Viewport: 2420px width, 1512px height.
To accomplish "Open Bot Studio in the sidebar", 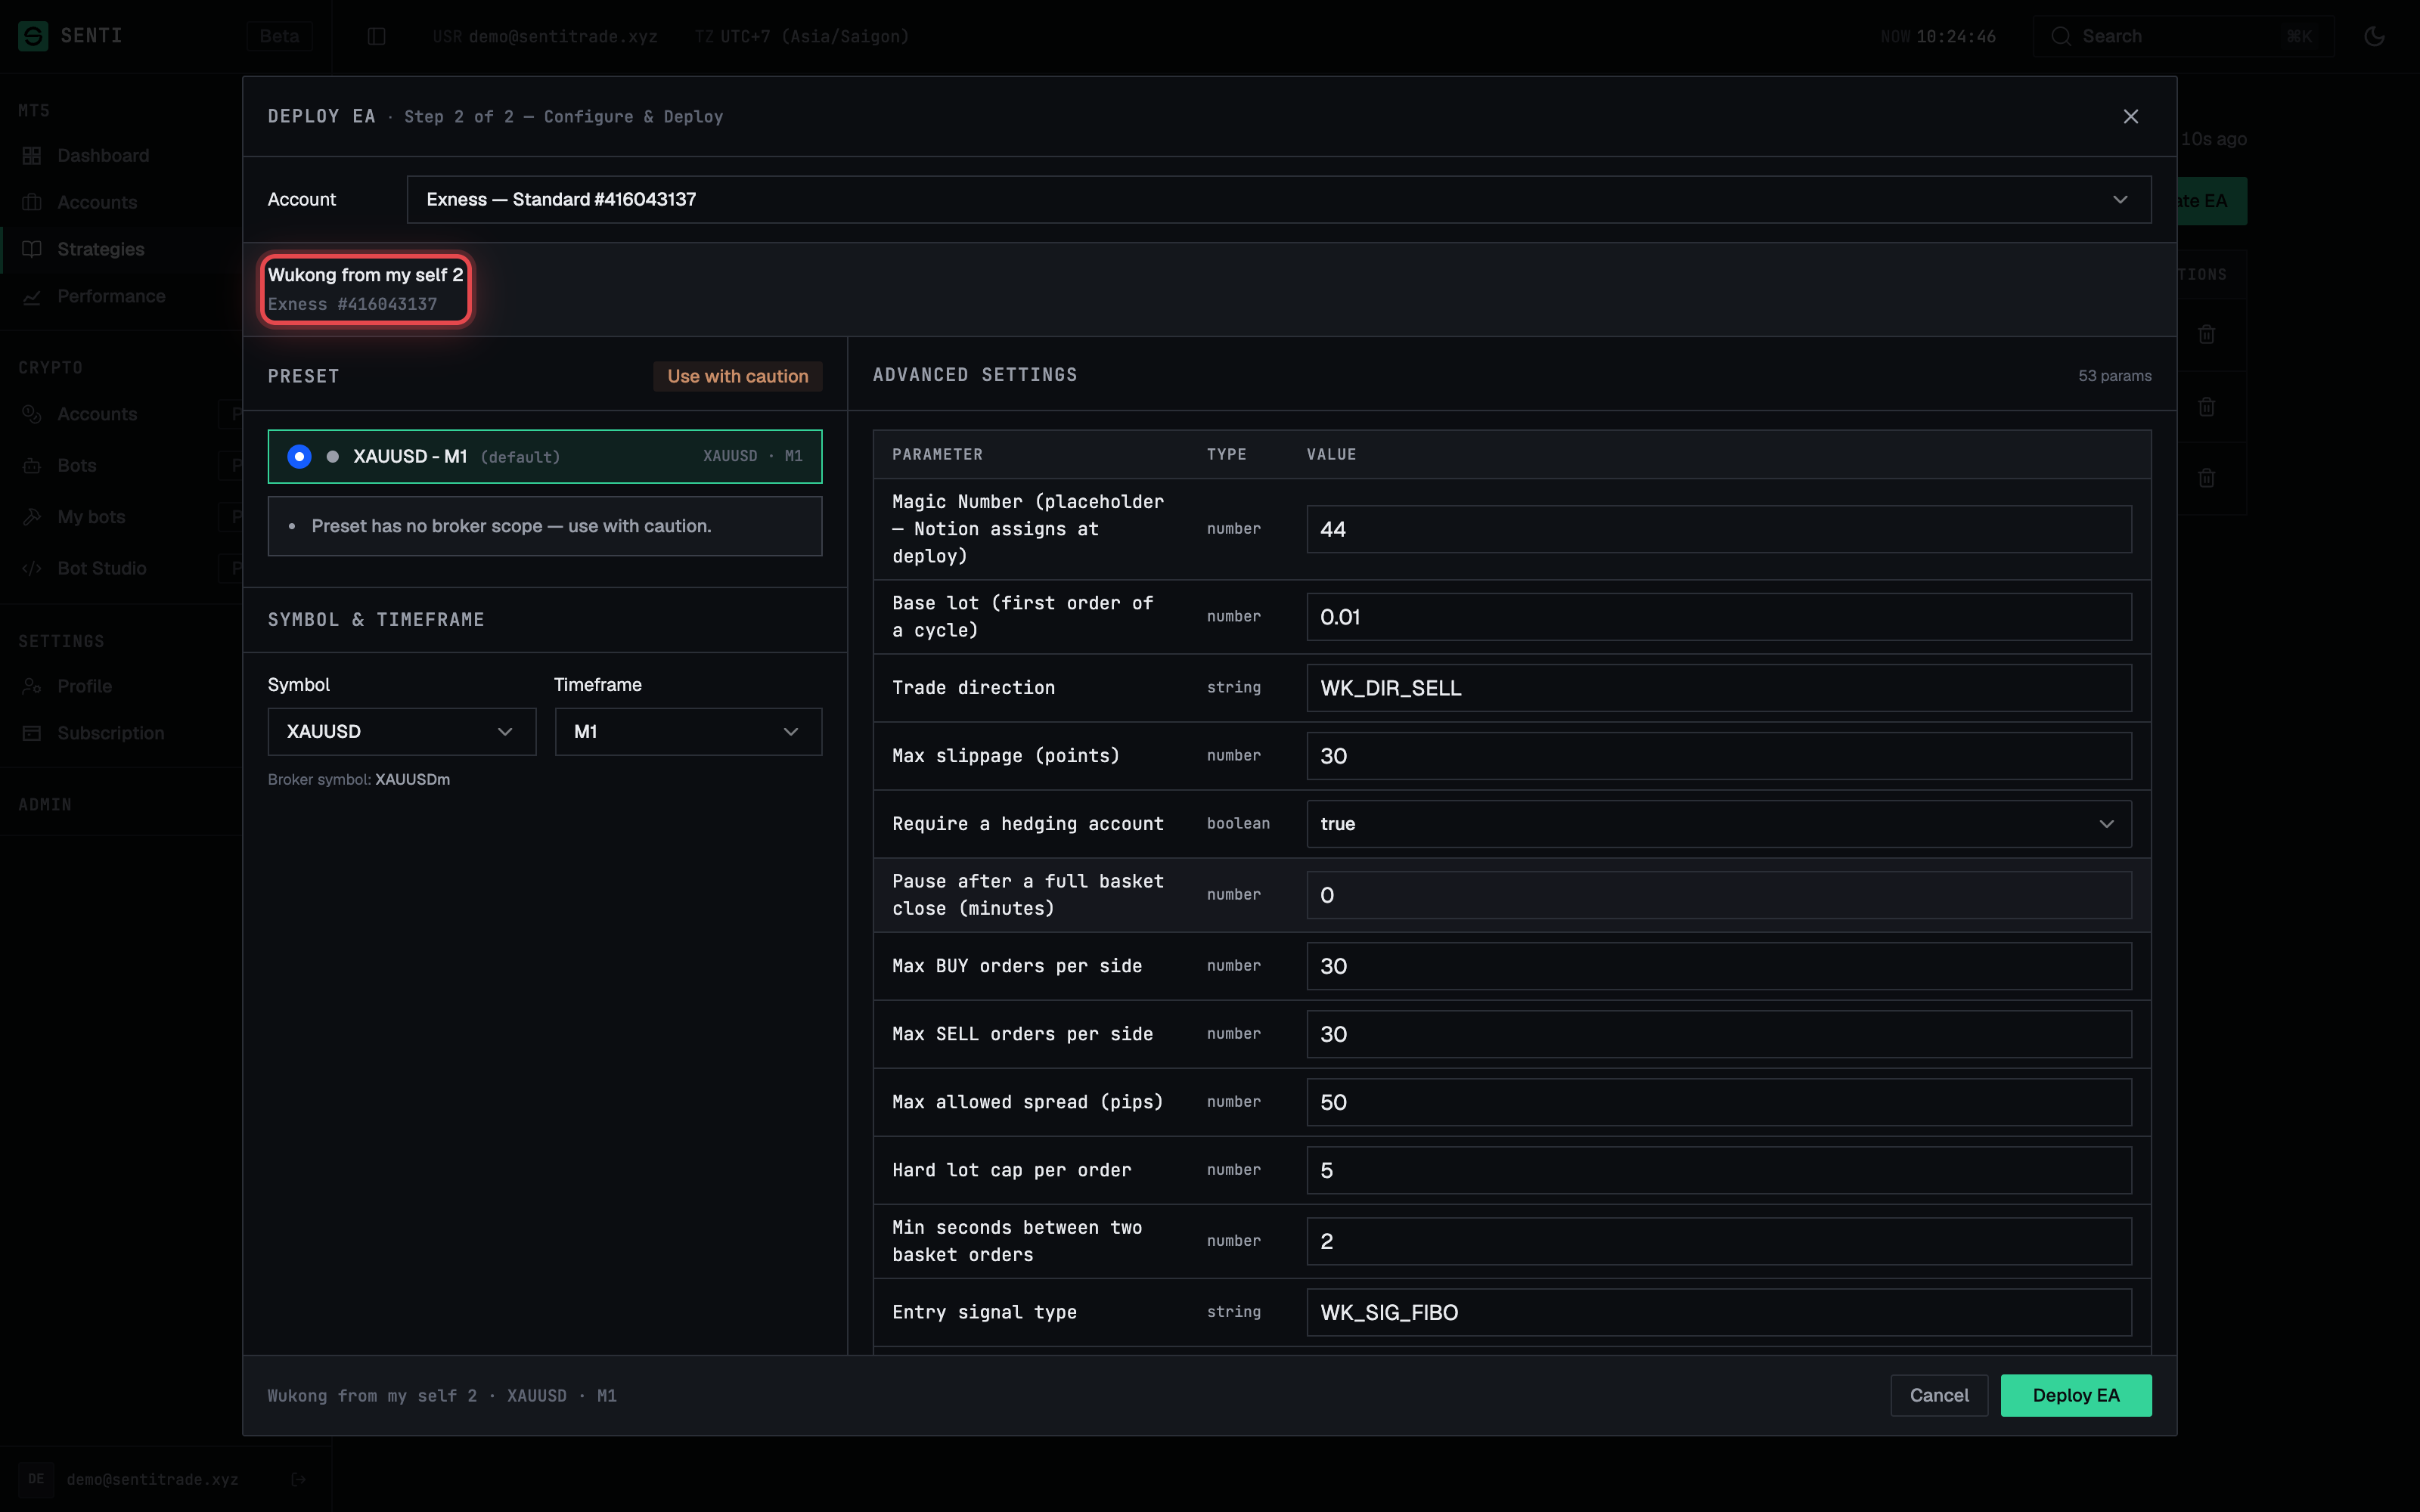I will click(102, 568).
